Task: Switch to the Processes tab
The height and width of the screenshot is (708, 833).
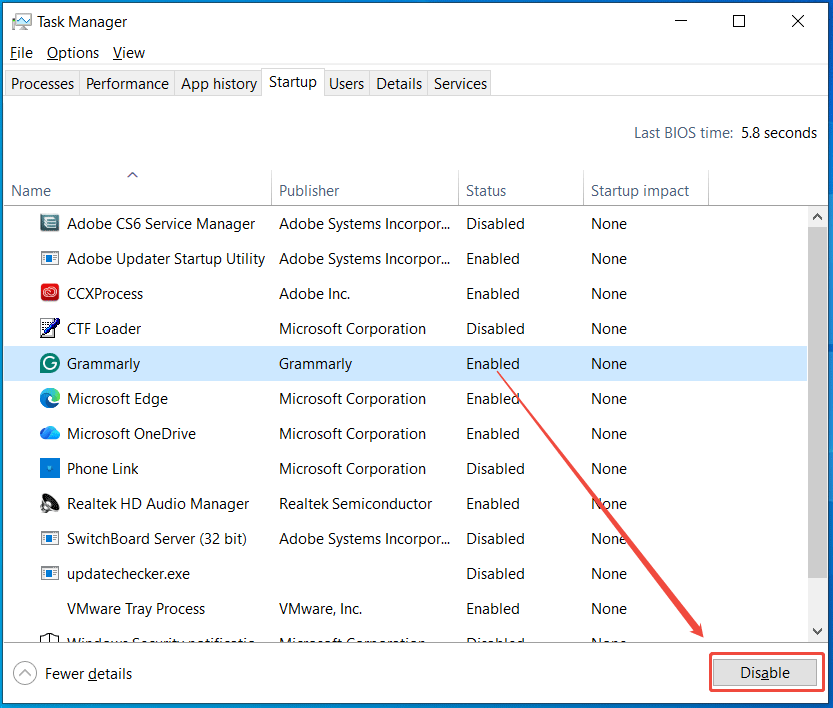Action: click(42, 83)
